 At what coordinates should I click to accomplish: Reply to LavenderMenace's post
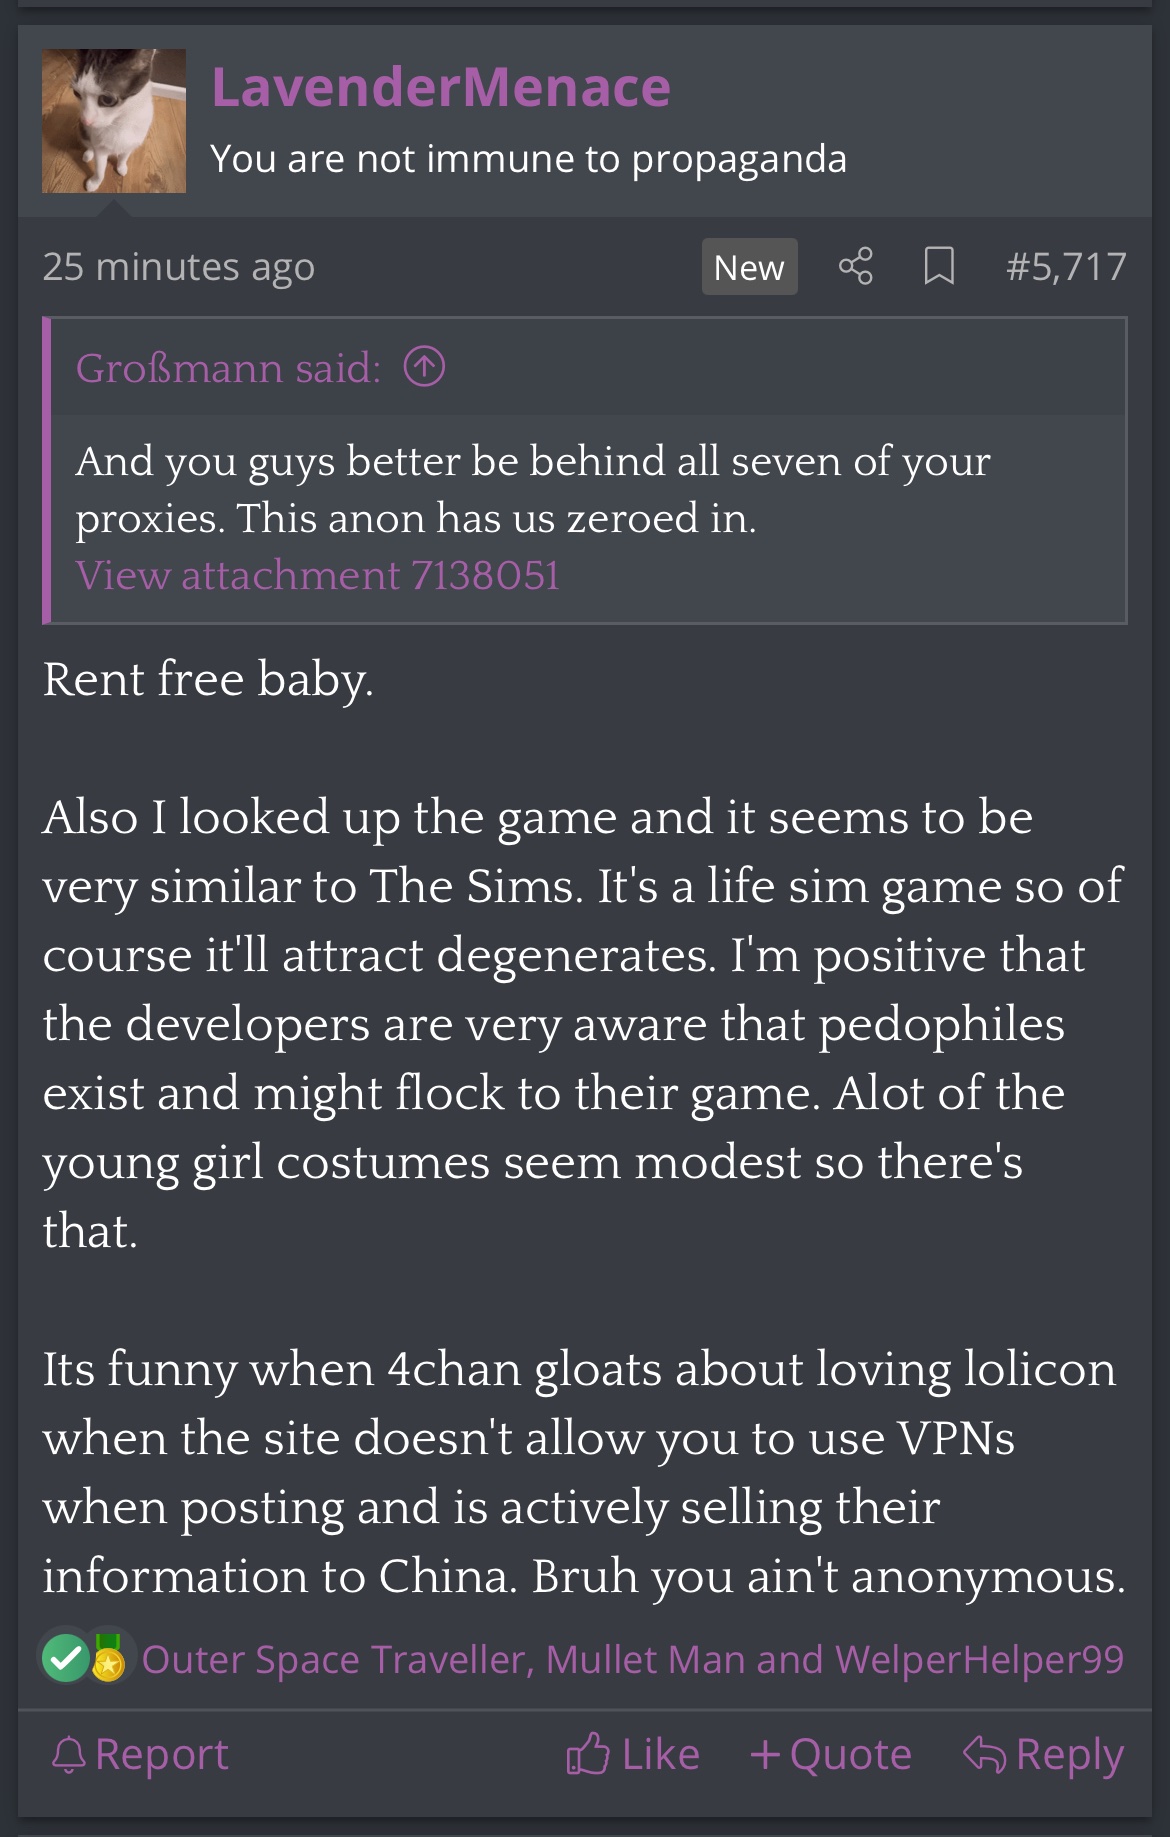pos(1043,1754)
